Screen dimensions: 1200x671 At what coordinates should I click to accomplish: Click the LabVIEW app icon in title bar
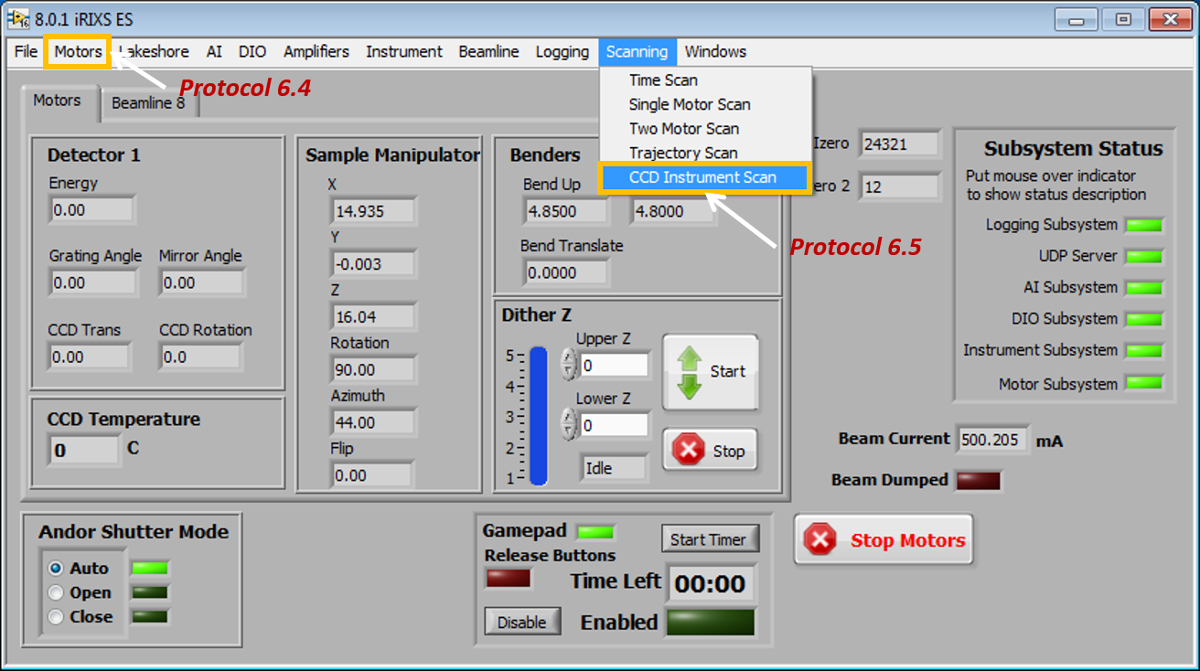tap(19, 19)
